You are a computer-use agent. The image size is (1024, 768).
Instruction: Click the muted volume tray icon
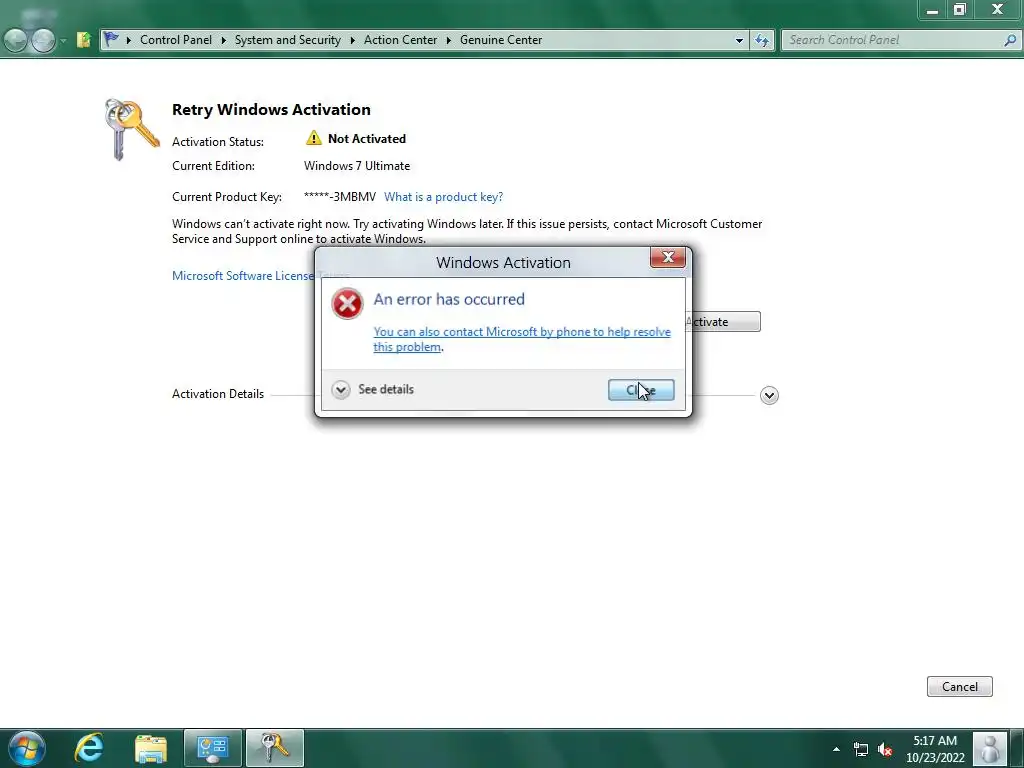click(885, 750)
